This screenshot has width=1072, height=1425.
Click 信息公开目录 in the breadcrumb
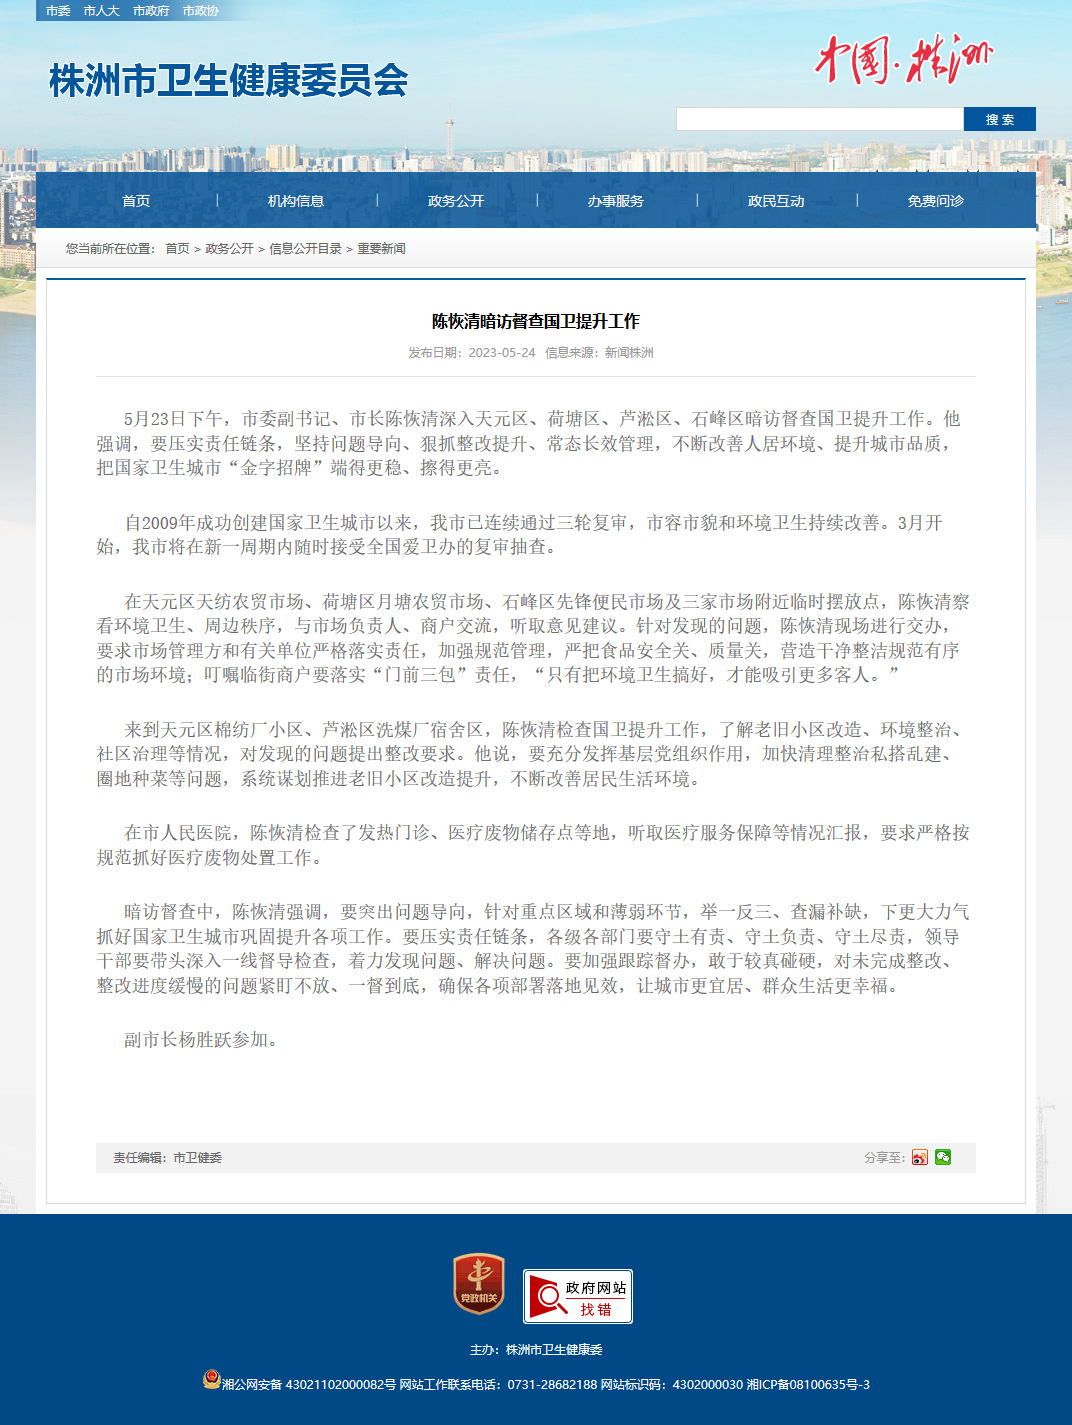(x=305, y=249)
